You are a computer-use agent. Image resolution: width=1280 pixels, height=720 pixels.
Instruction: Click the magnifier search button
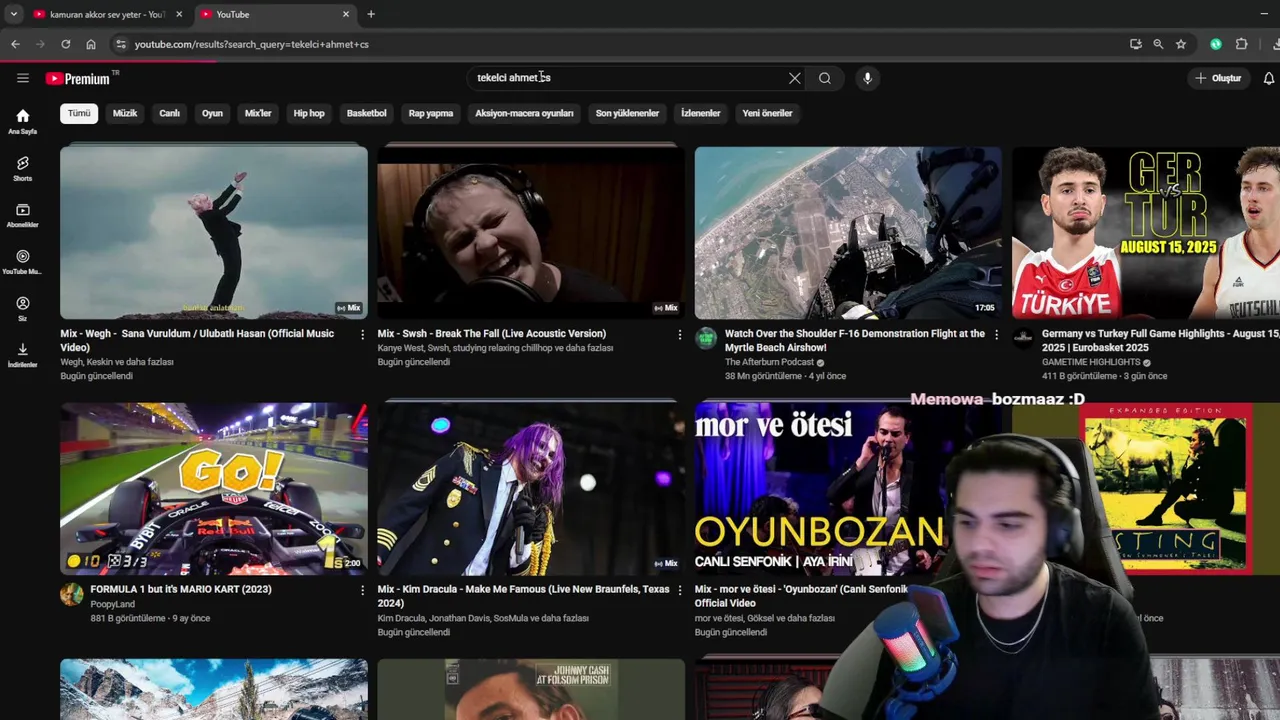[825, 78]
